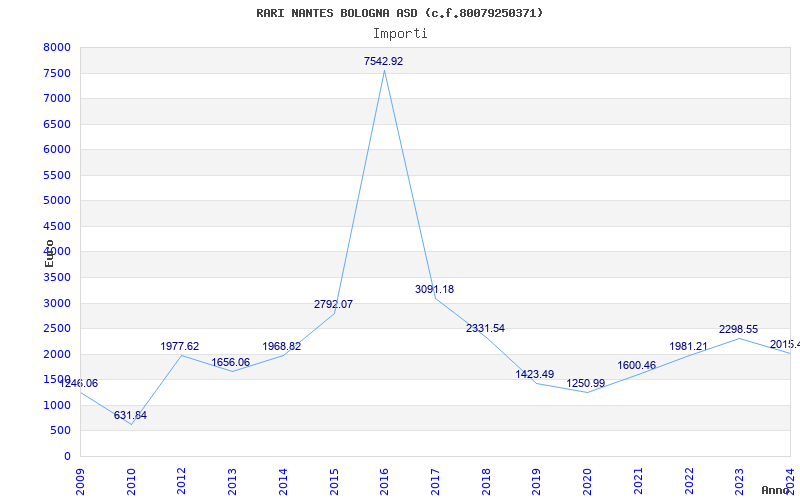Select the 7500 y-axis tick label
Image resolution: width=800 pixels, height=500 pixels.
click(x=57, y=73)
